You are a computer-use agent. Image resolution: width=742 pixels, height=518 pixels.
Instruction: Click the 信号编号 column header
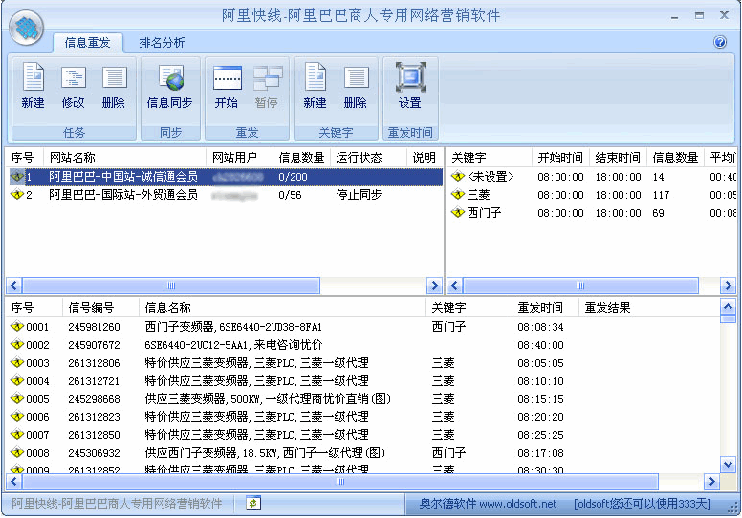tap(101, 307)
